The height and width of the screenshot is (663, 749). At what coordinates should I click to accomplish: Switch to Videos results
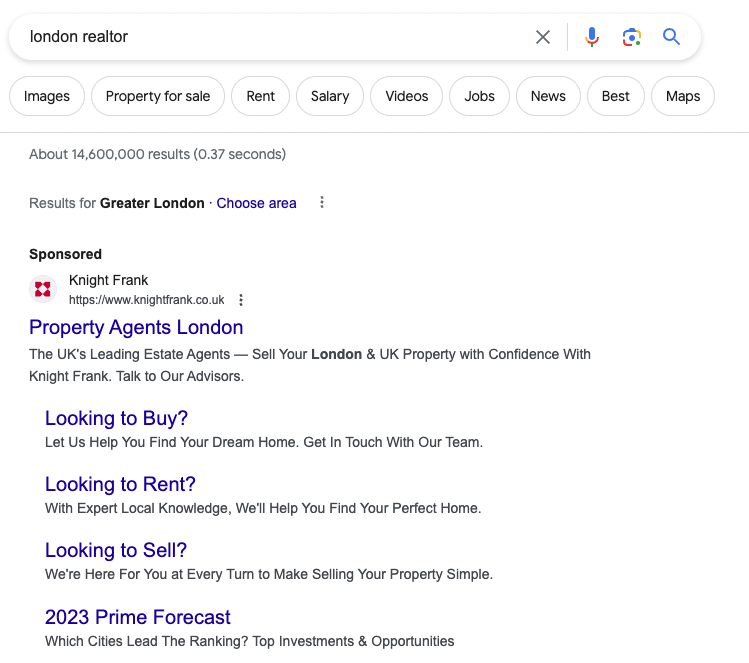coord(407,96)
